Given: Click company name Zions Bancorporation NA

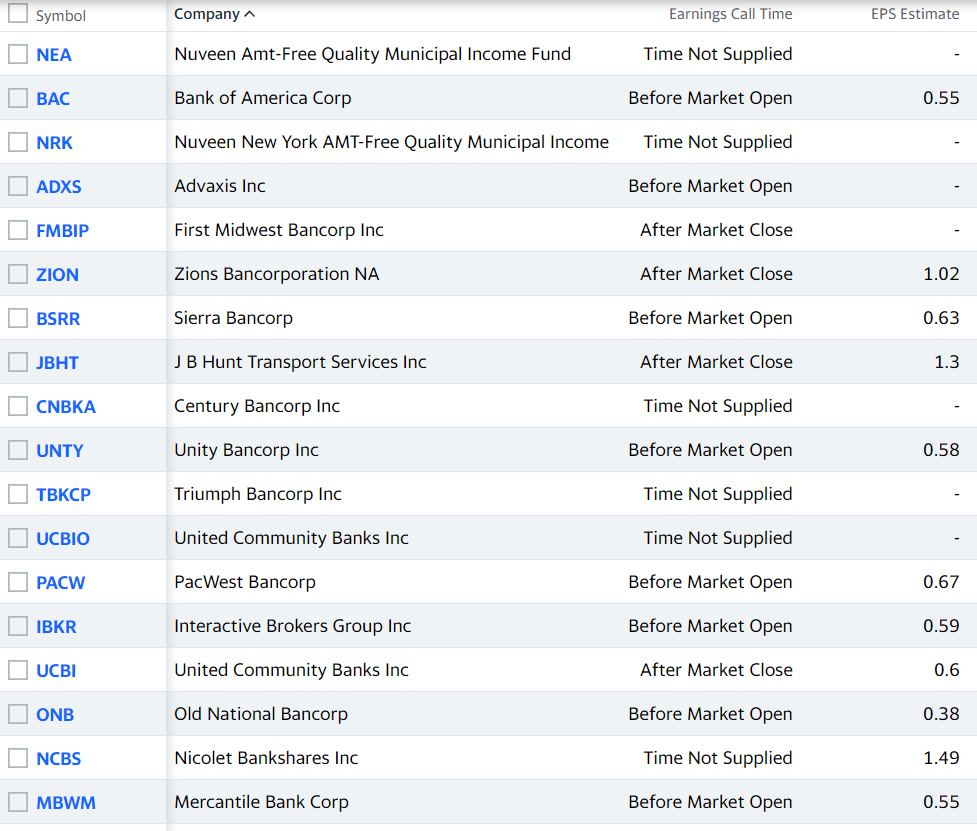Looking at the screenshot, I should click(x=277, y=274).
